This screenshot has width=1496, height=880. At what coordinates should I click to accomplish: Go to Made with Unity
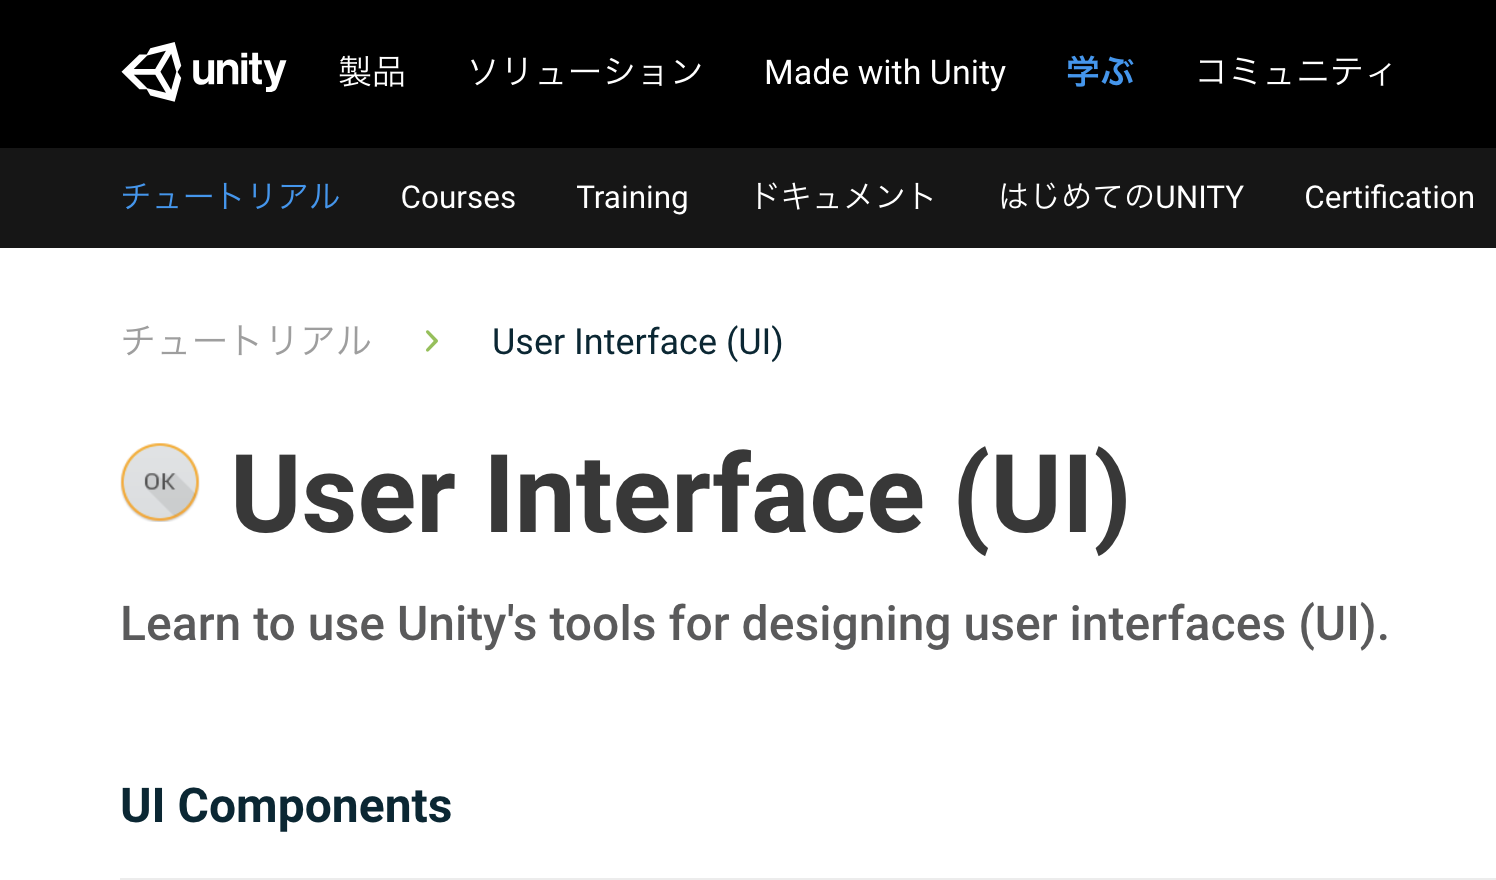(x=885, y=73)
